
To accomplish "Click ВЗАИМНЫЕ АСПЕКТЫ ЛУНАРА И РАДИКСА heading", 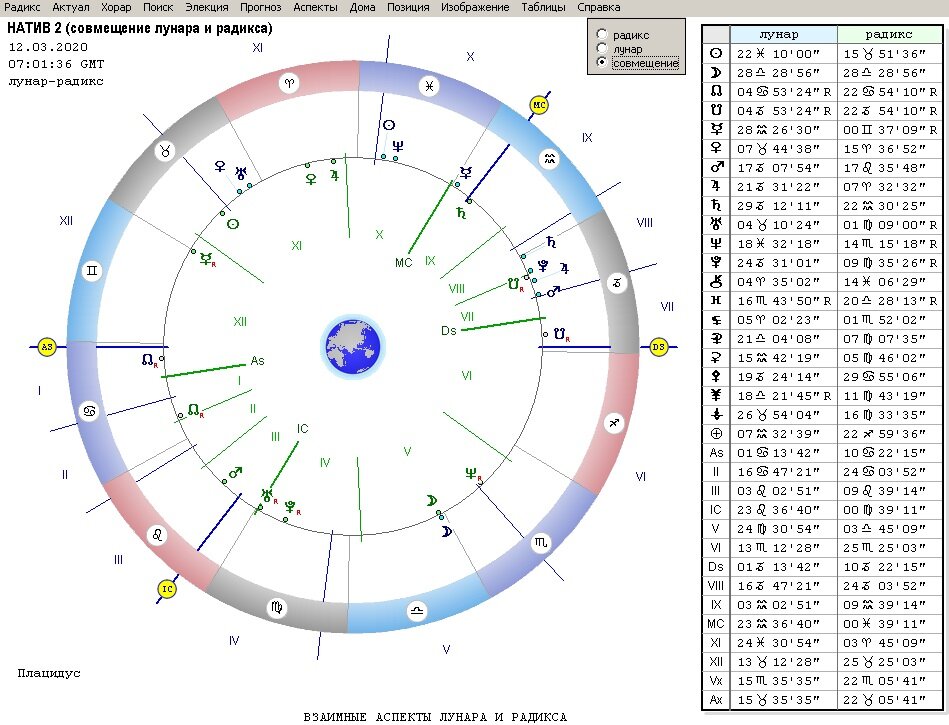I will (435, 717).
